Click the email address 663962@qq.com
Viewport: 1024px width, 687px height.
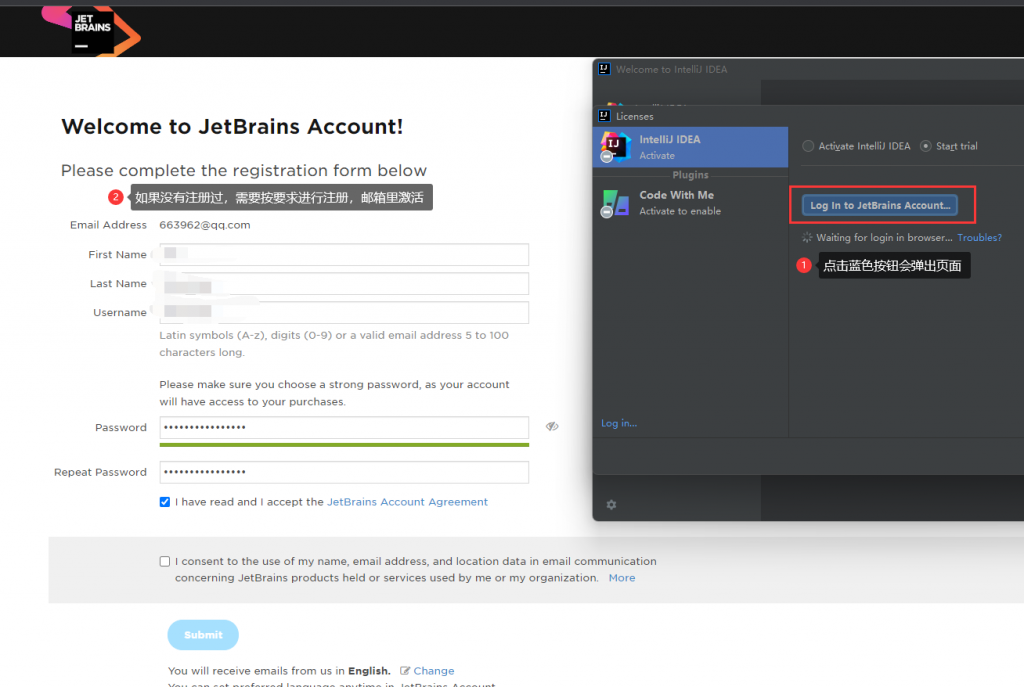tap(204, 225)
